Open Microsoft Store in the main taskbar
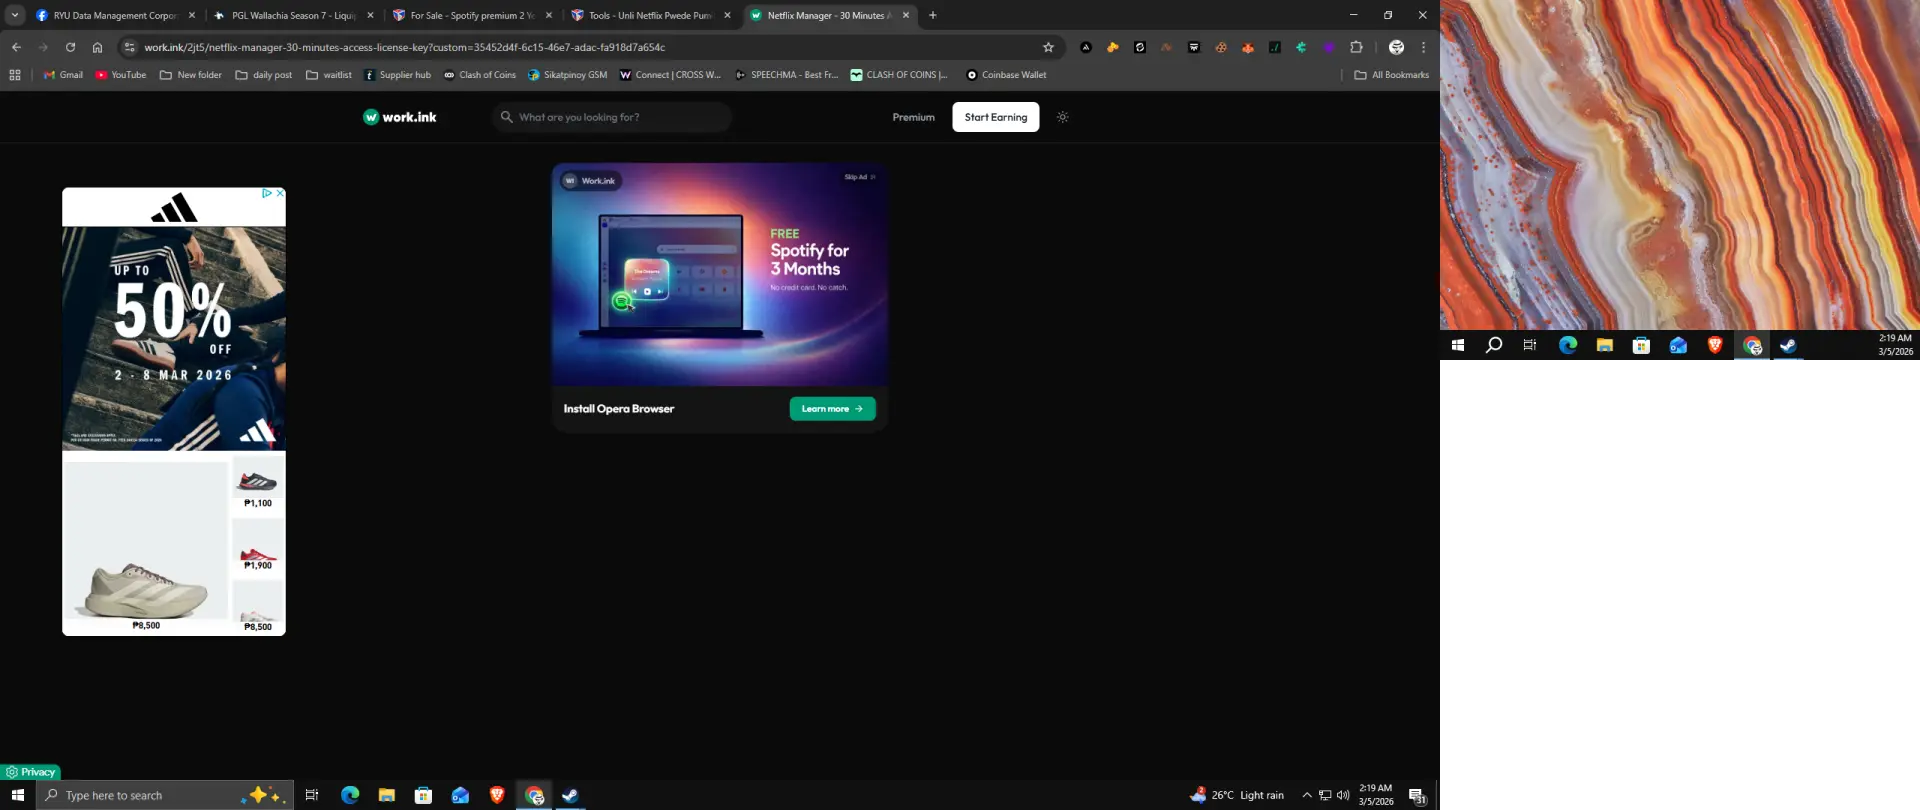 [423, 795]
